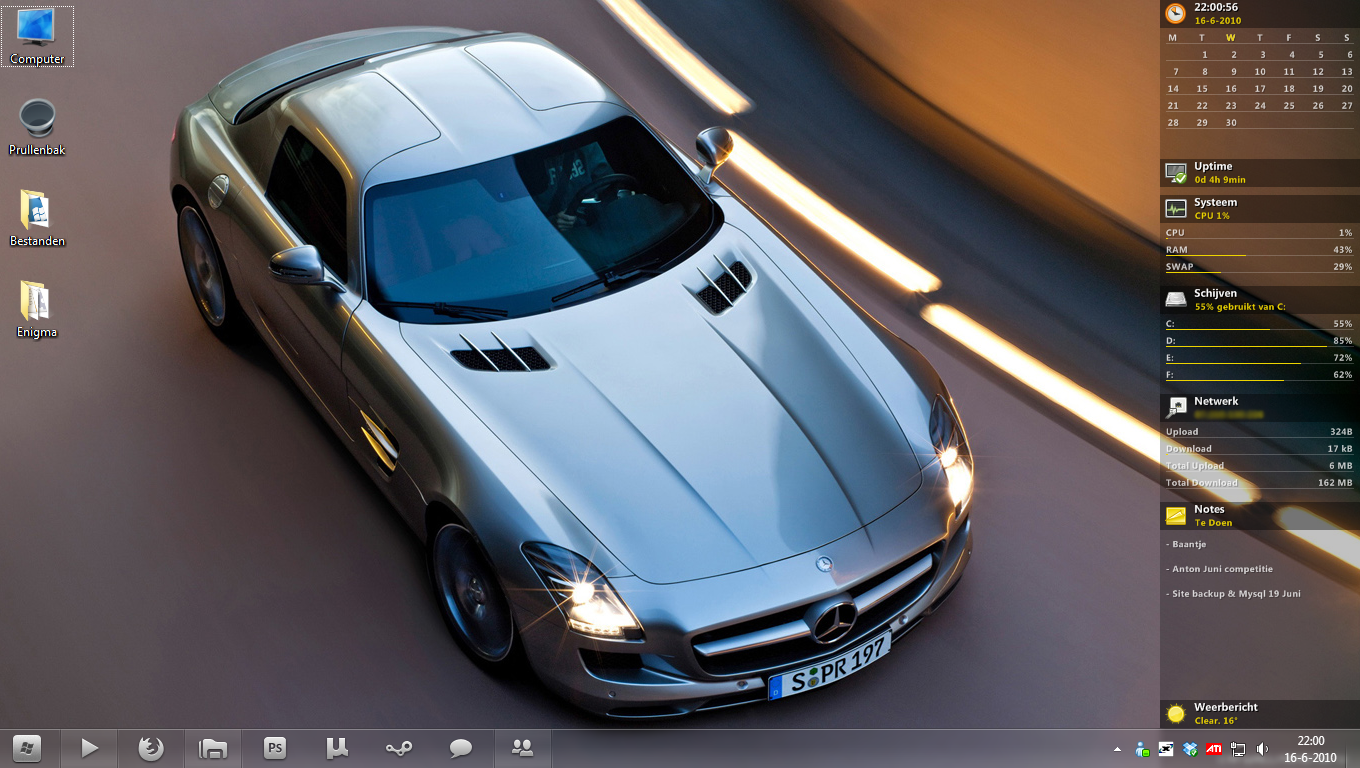Viewport: 1360px width, 768px height.
Task: Click the CPU row showing 1%
Action: coord(1259,233)
